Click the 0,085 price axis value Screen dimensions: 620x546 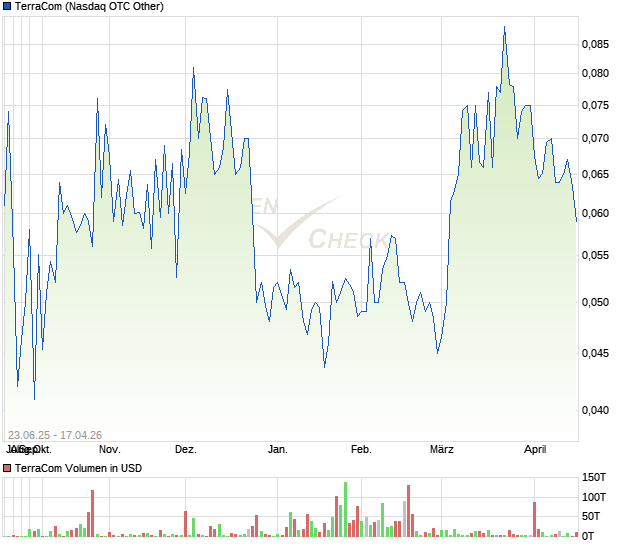pos(595,44)
